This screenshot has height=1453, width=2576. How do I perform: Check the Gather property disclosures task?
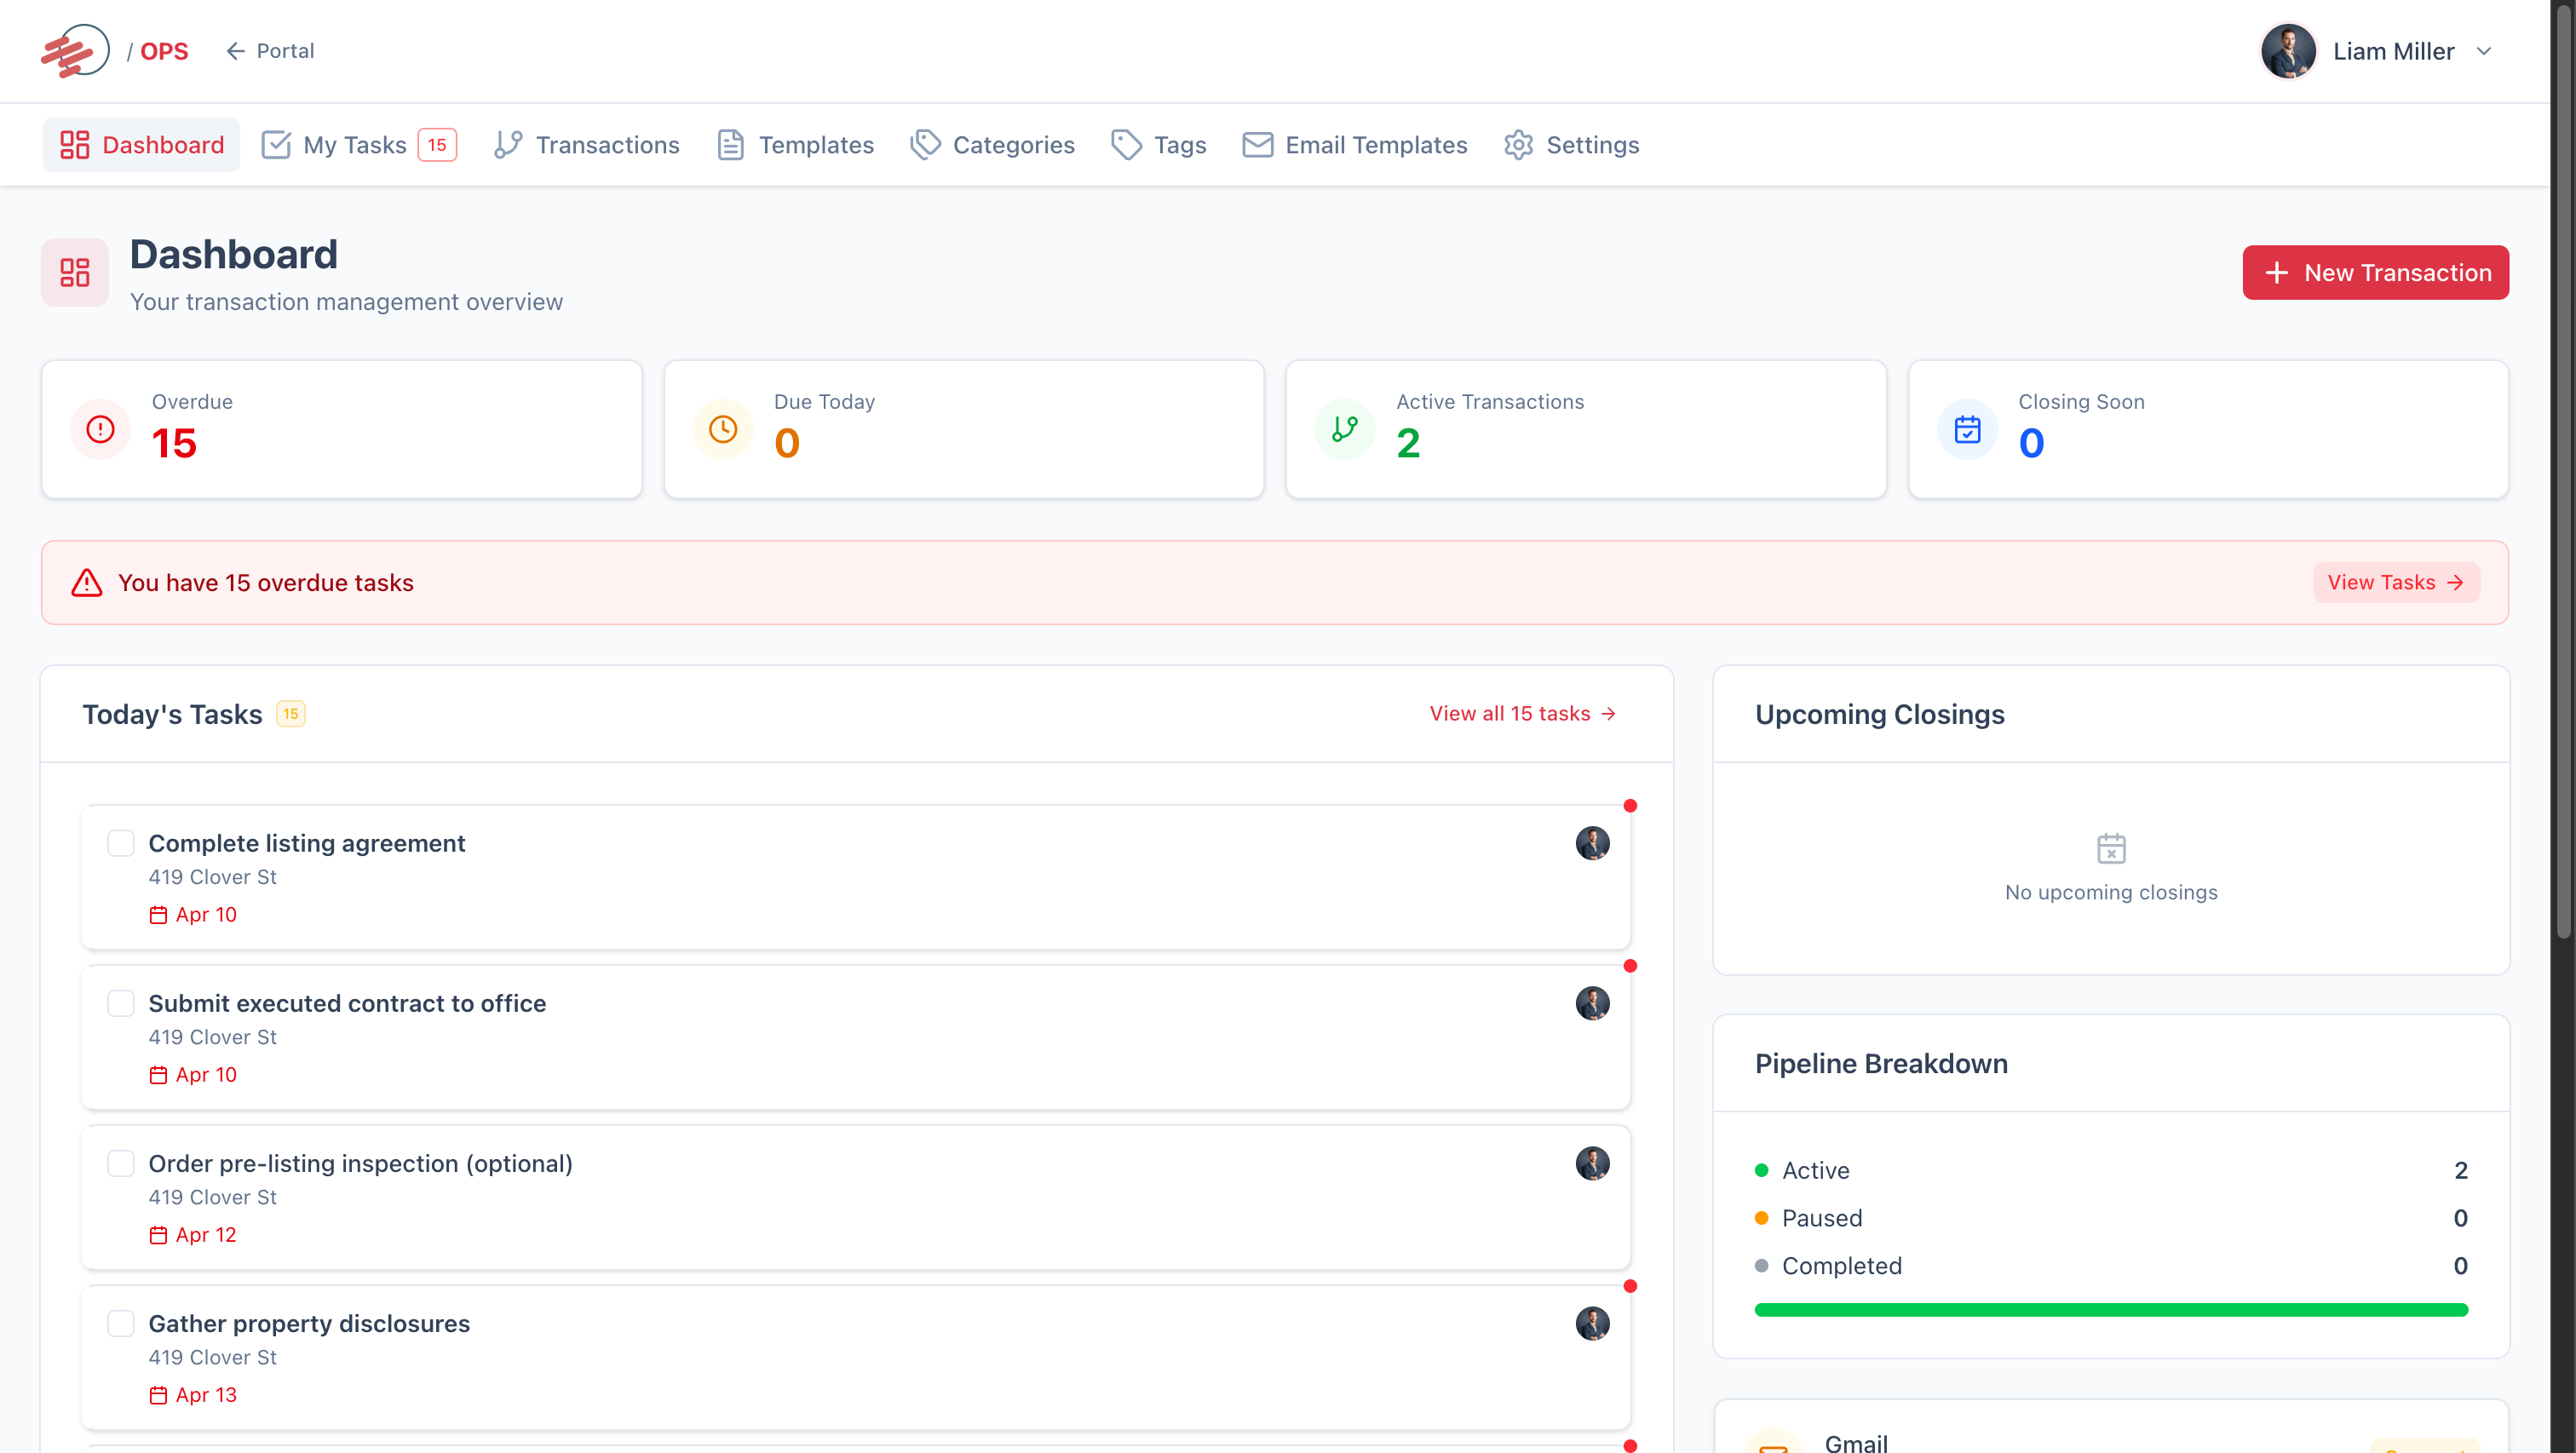121,1323
